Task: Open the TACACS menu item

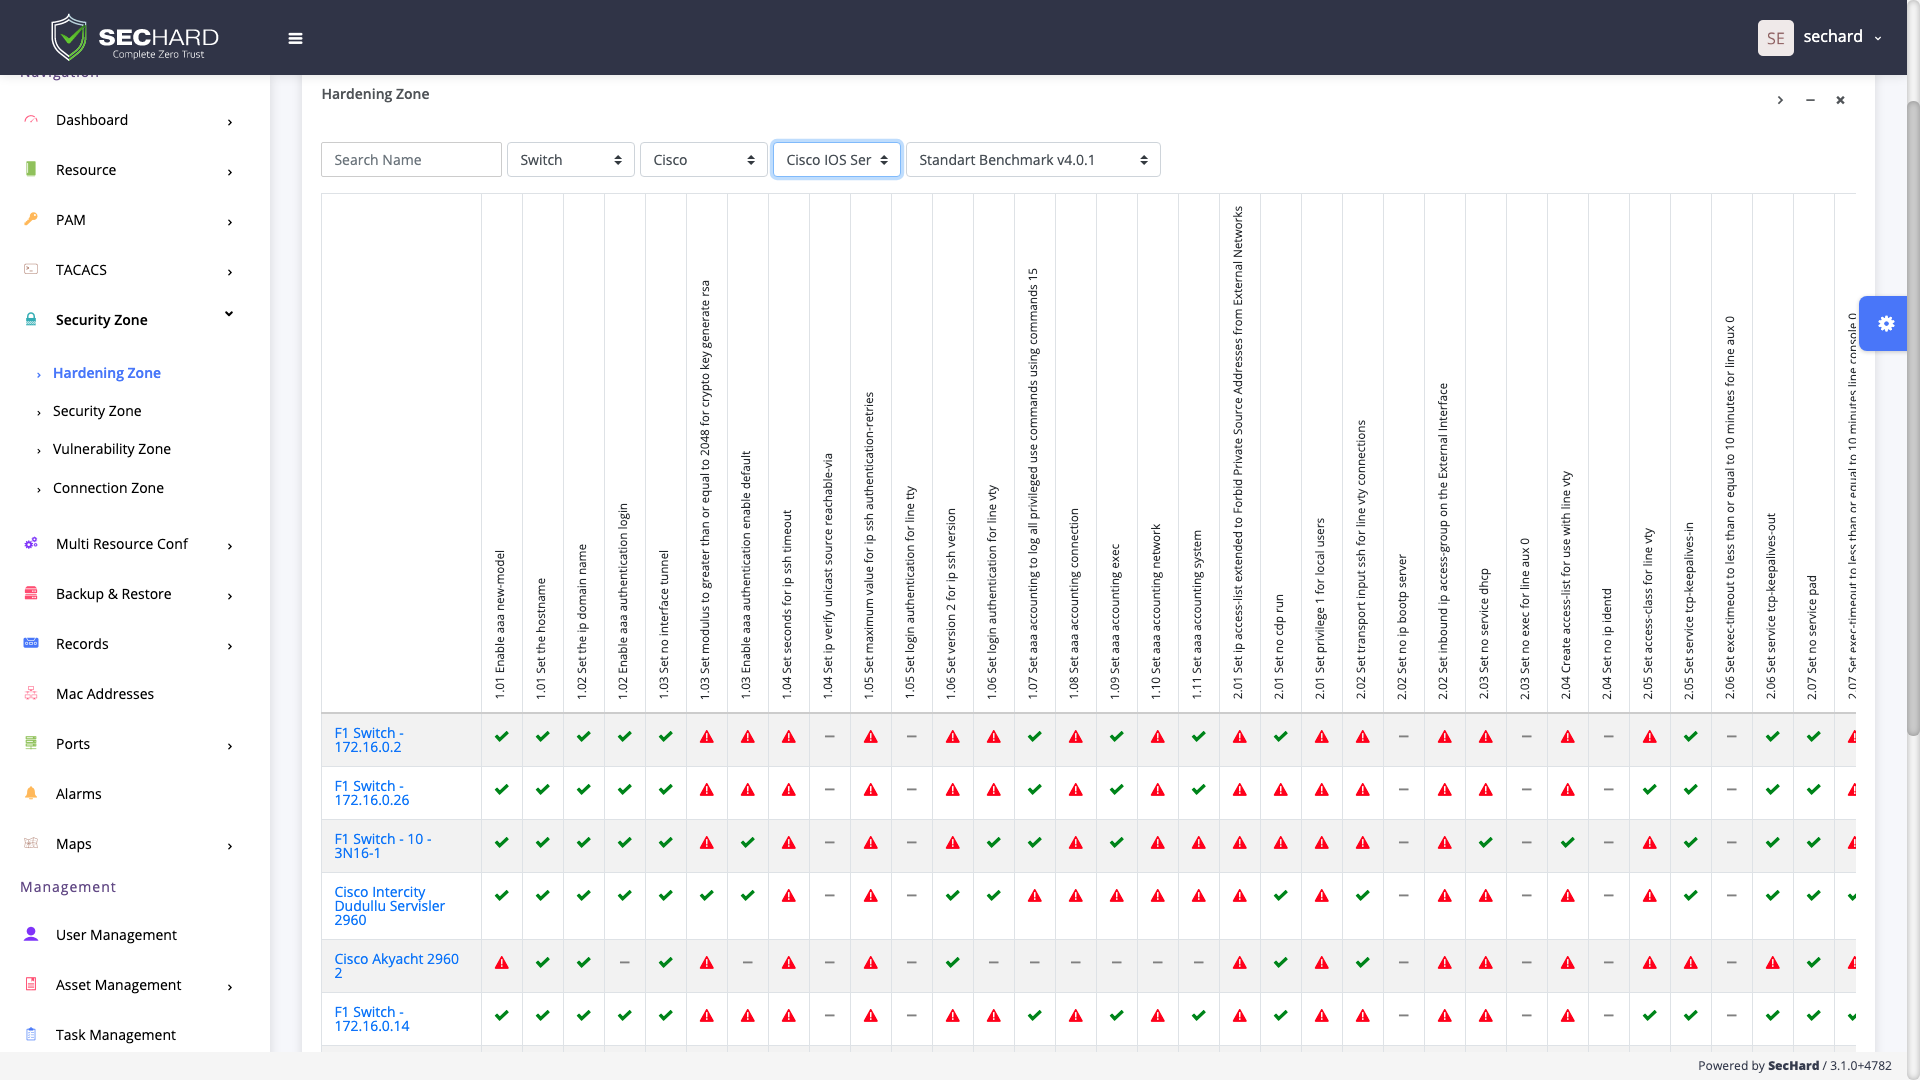Action: pyautogui.click(x=81, y=270)
